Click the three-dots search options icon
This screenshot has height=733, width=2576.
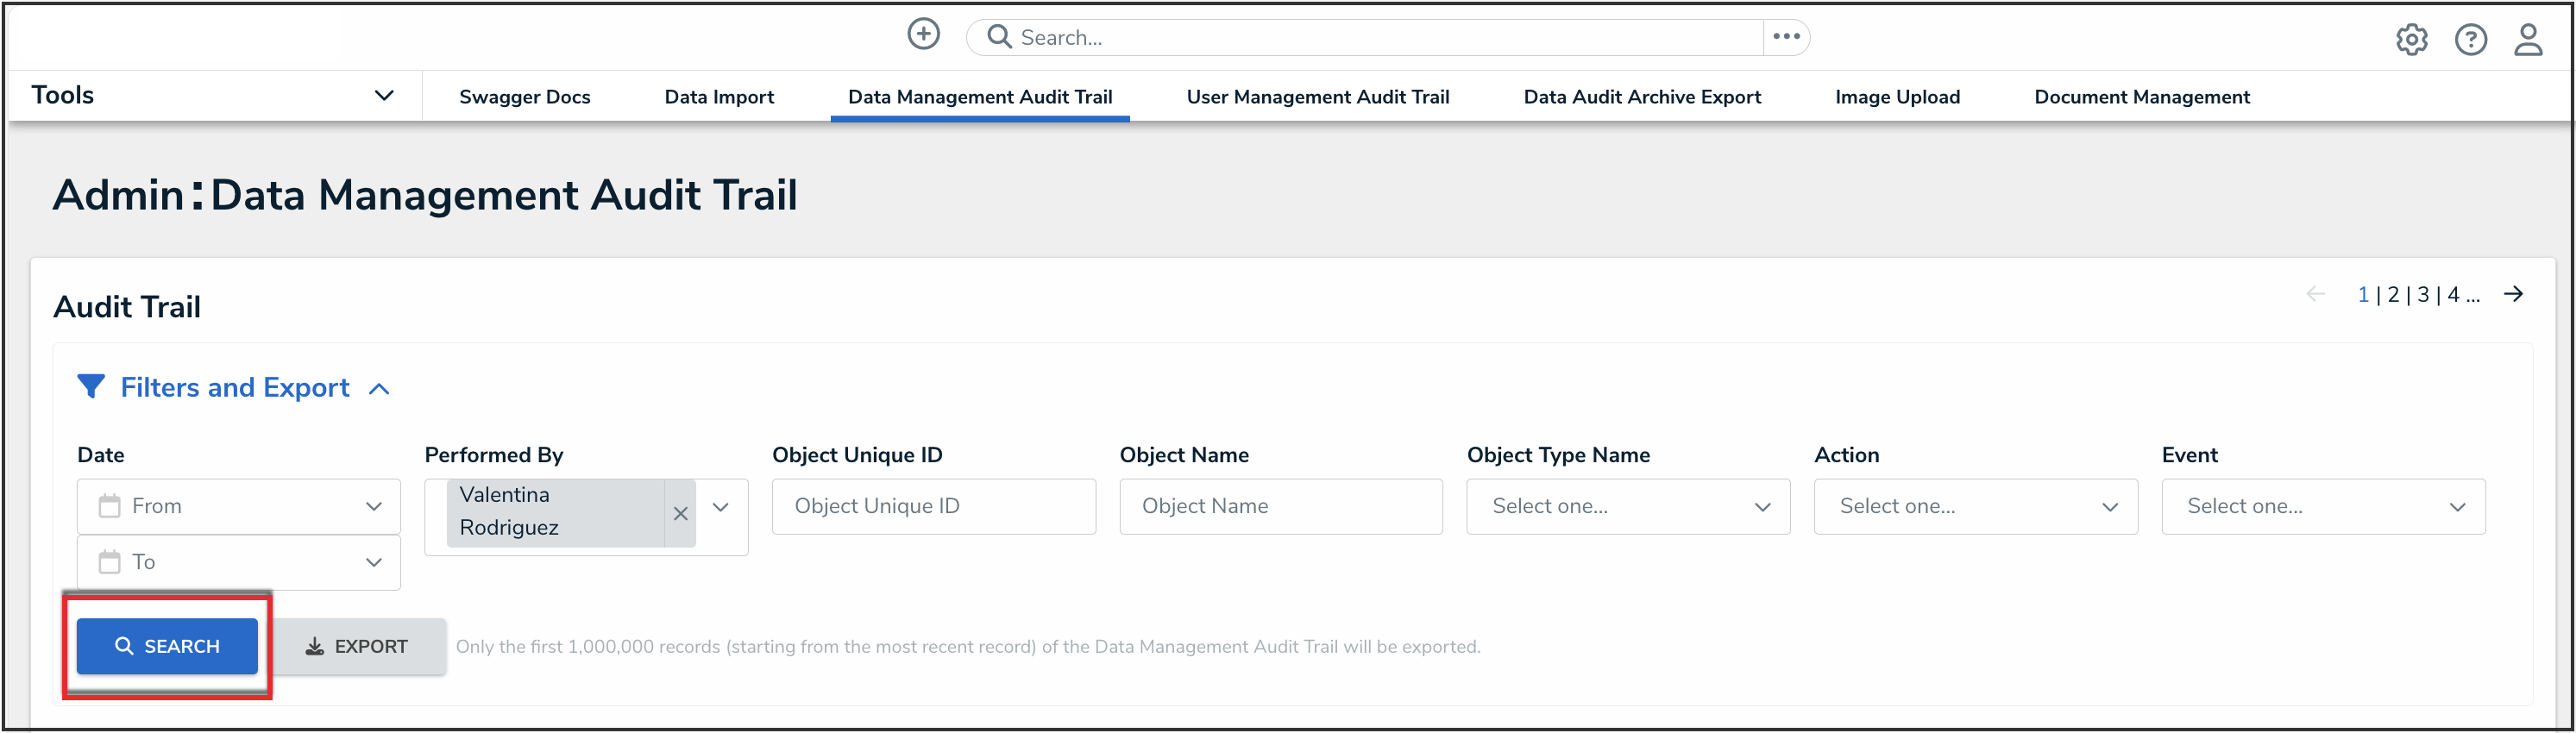pos(1786,37)
